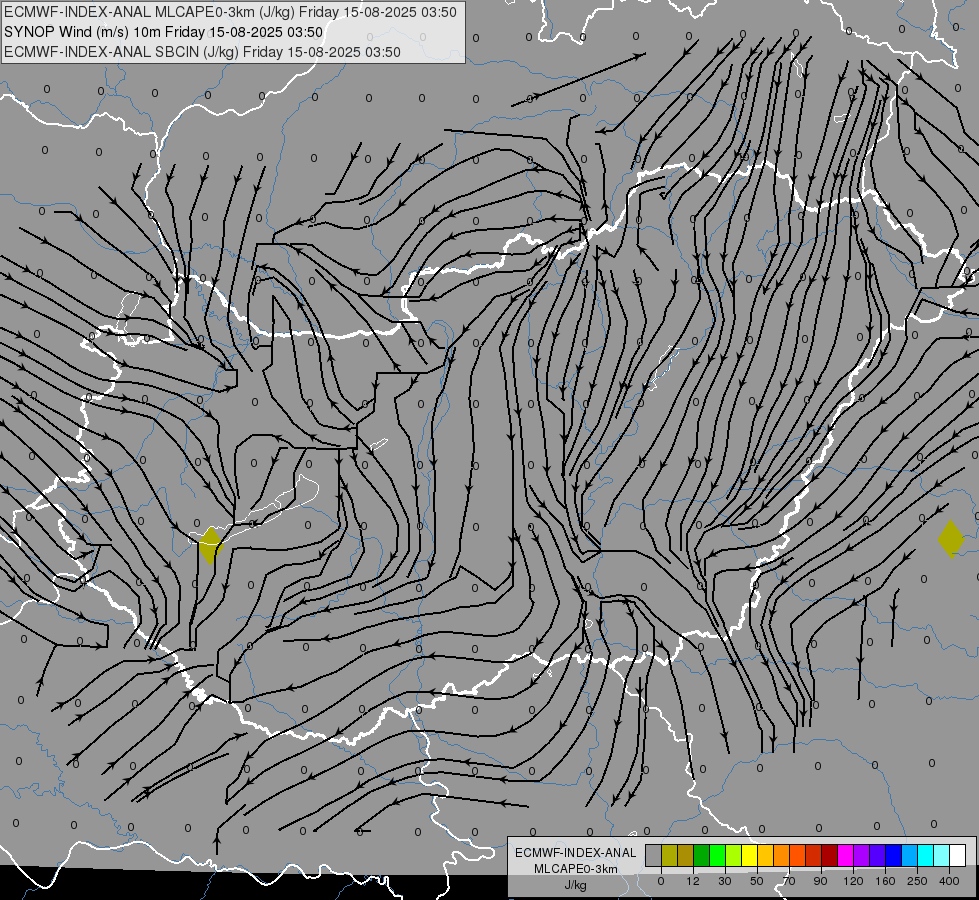Pick the pure yellow legend swatch
The width and height of the screenshot is (979, 900).
(x=749, y=855)
